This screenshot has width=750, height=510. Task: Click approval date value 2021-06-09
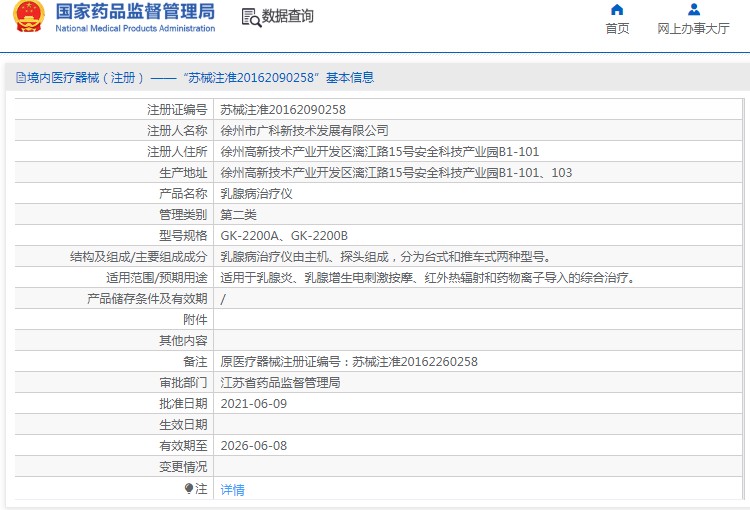253,404
